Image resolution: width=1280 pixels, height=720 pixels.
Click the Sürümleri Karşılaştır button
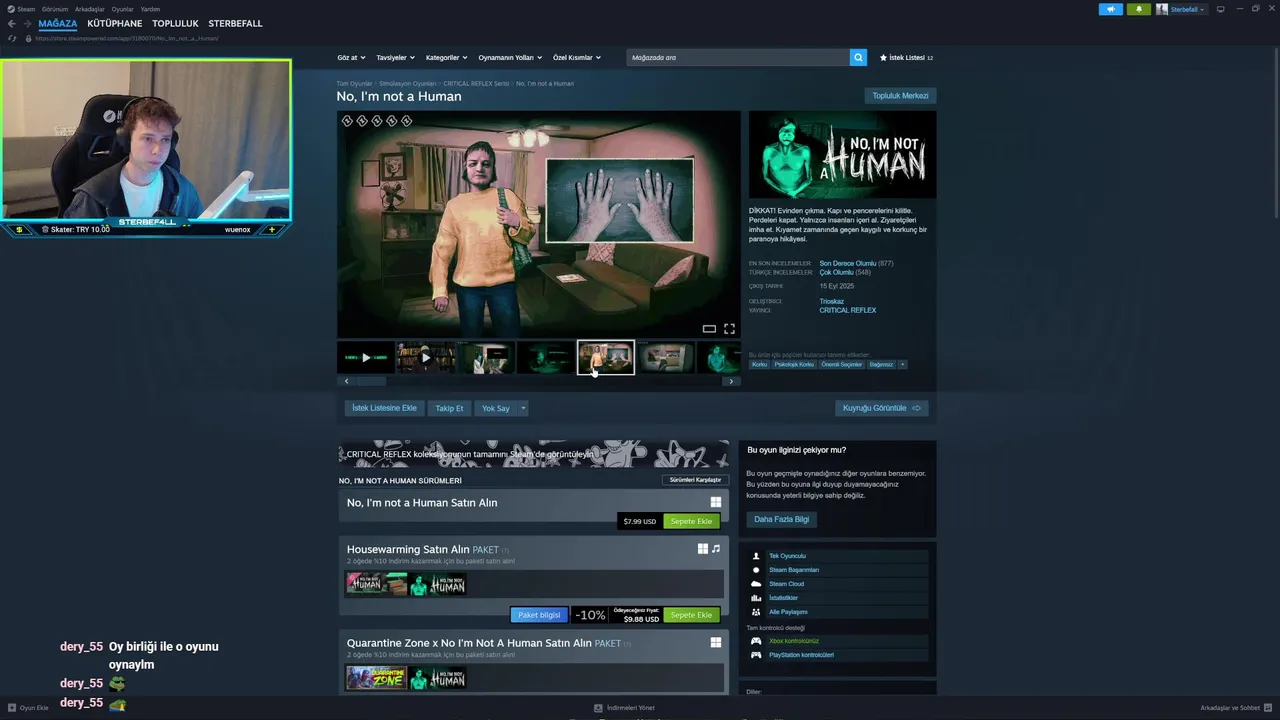[x=695, y=480]
